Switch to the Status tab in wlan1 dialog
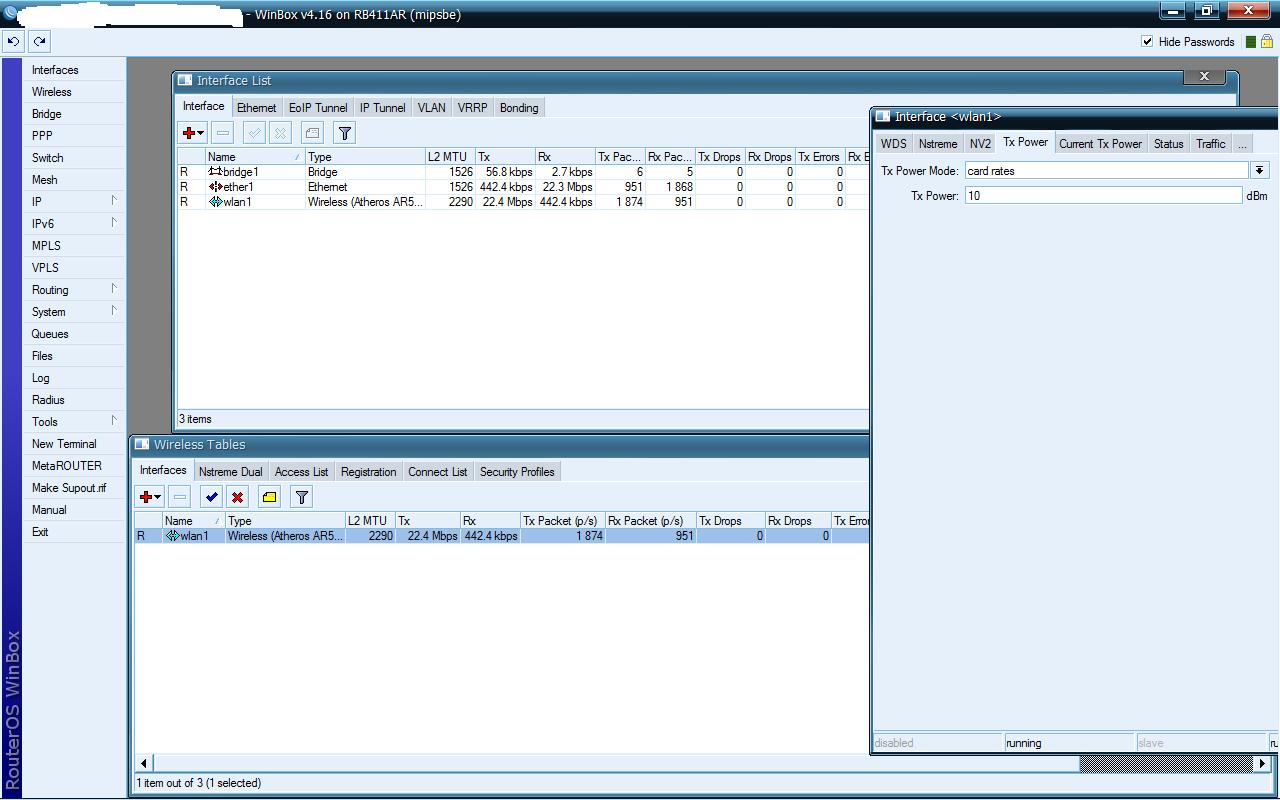1280x800 pixels. tap(1169, 144)
